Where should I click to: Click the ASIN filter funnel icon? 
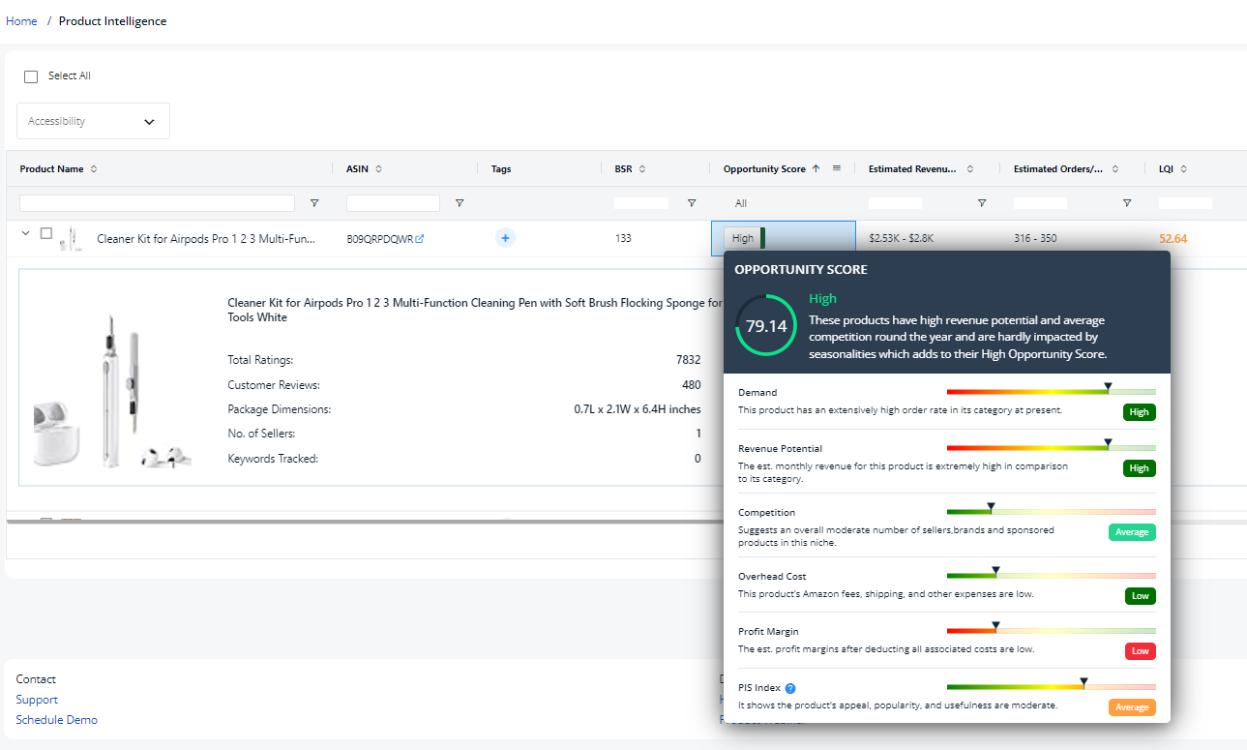coord(459,204)
